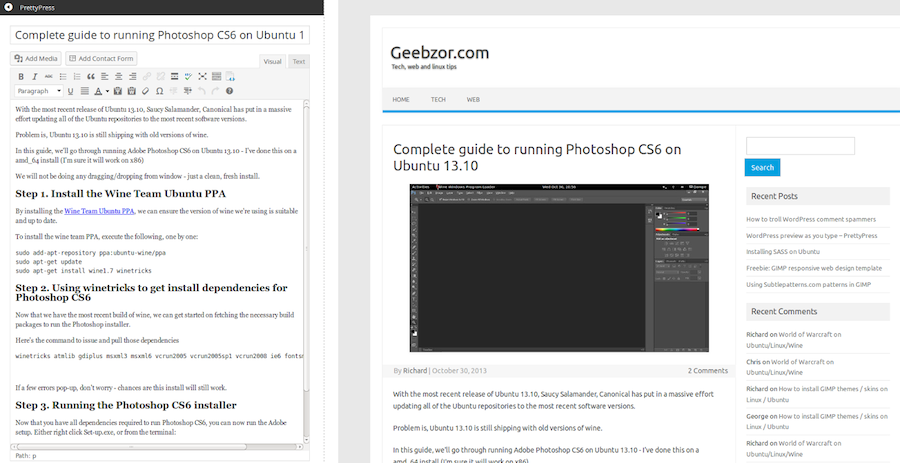Open the Geebzor.com site title link
Viewport: 900px width, 463px height.
pos(440,53)
